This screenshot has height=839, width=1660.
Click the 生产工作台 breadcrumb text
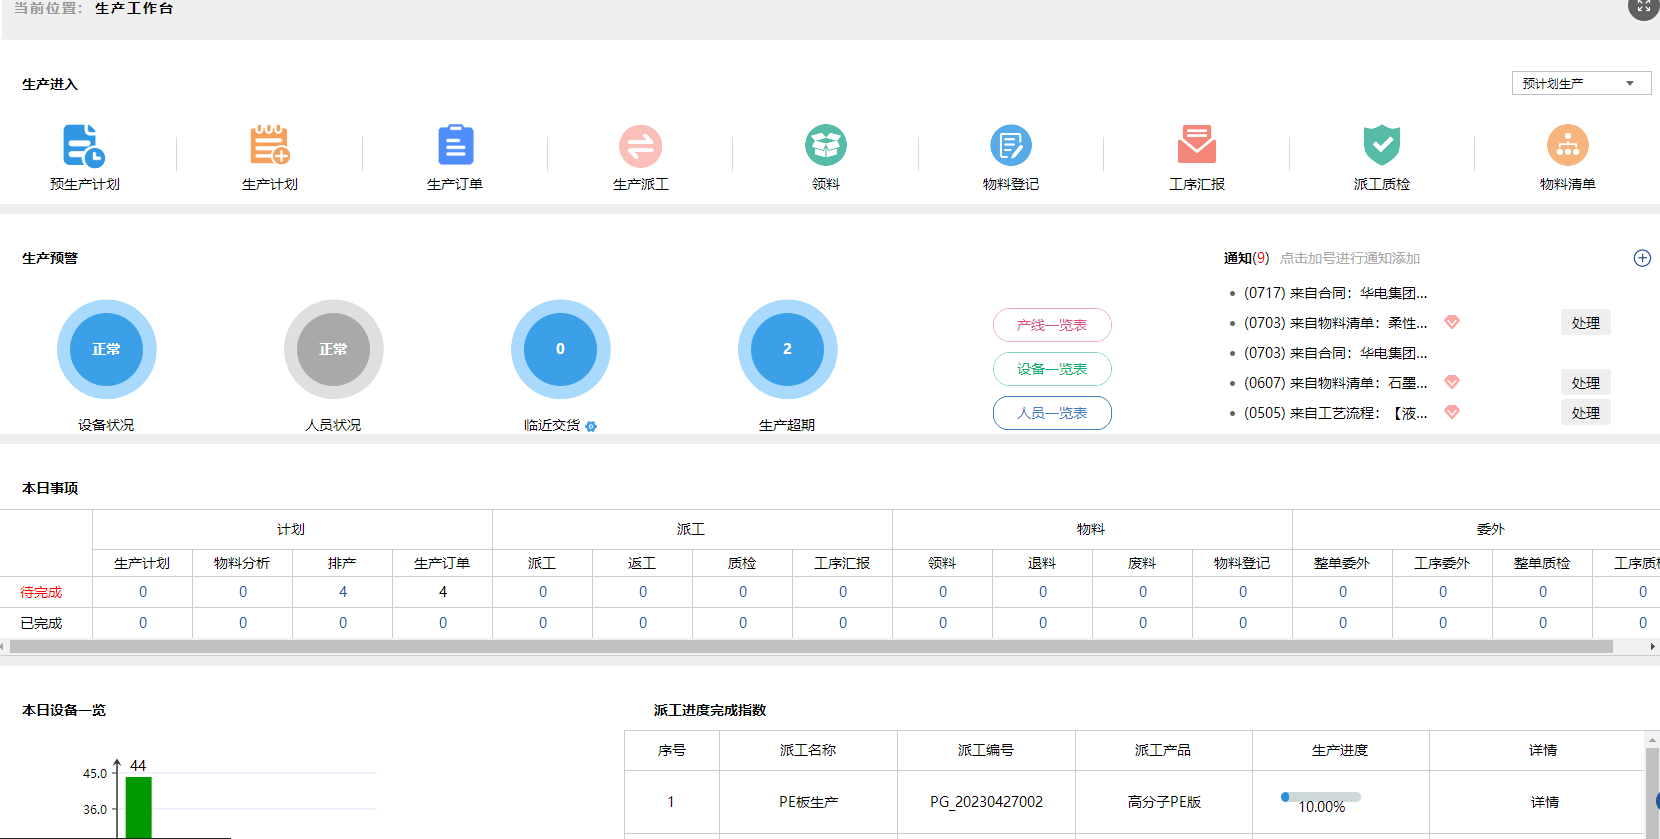[134, 8]
